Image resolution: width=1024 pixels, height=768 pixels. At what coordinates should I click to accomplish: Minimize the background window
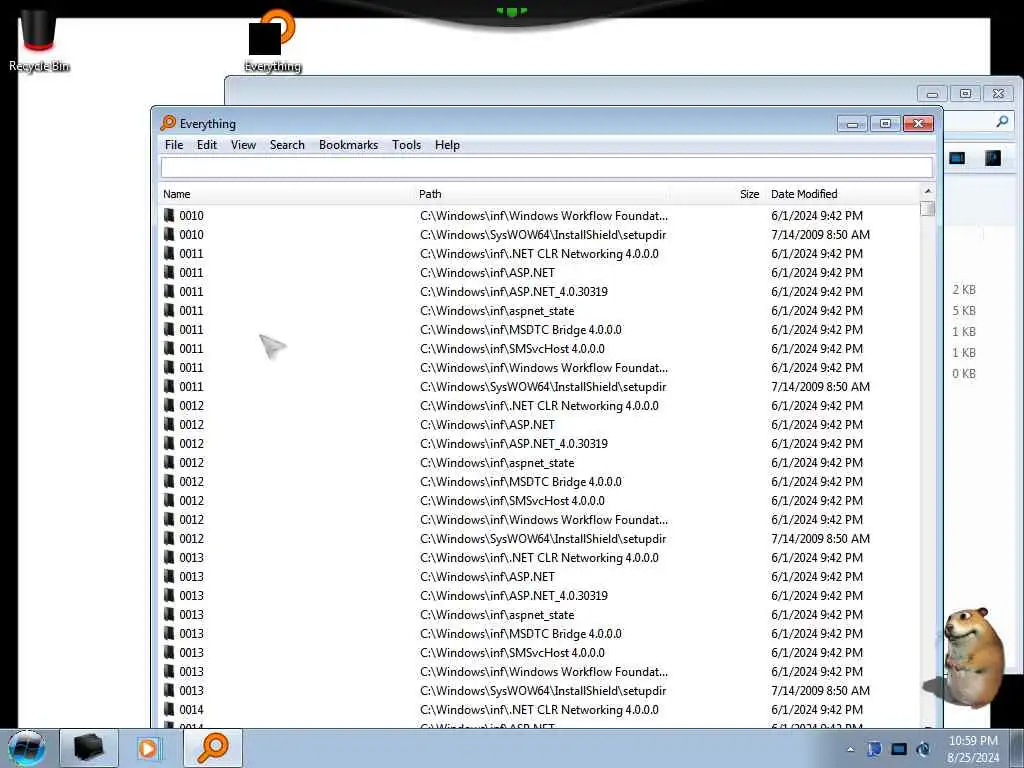click(x=932, y=93)
